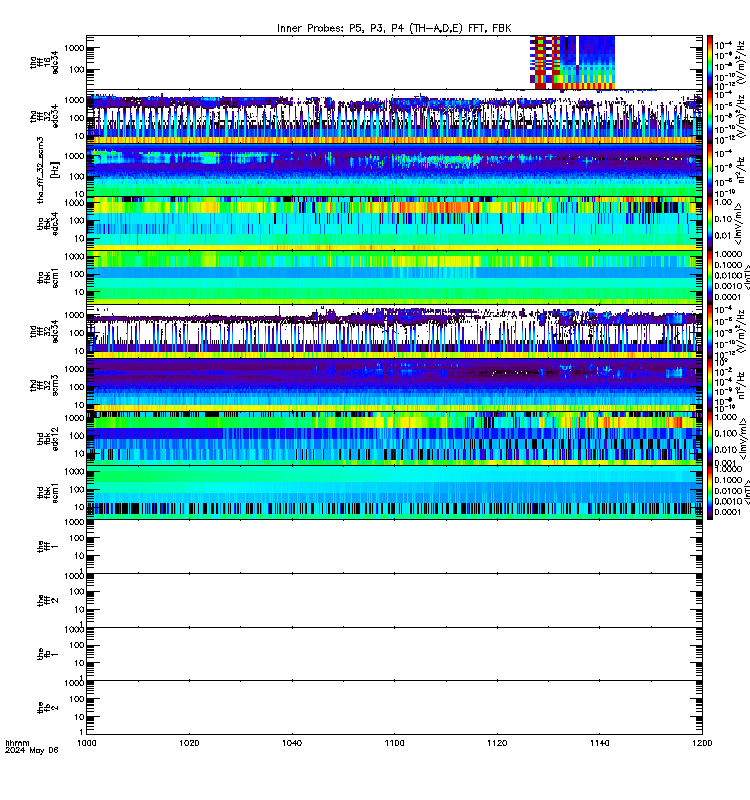
Task: Select the 'thd fbk scm1' panel label
Action: click(48, 493)
